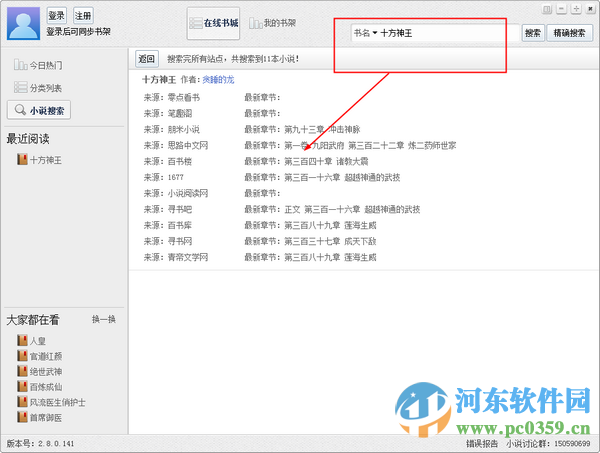
Task: Click chapter 第三百四十章 诸教大震
Action: pos(326,161)
